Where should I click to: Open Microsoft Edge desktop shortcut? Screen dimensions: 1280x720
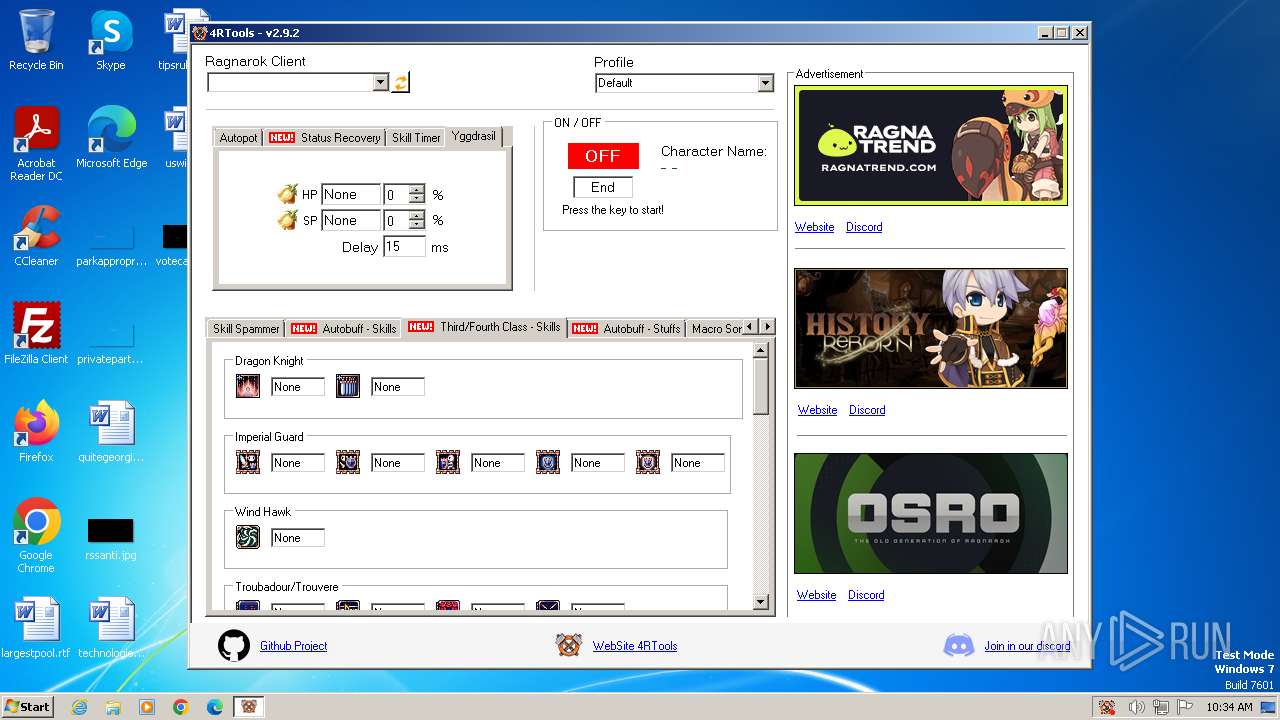111,138
